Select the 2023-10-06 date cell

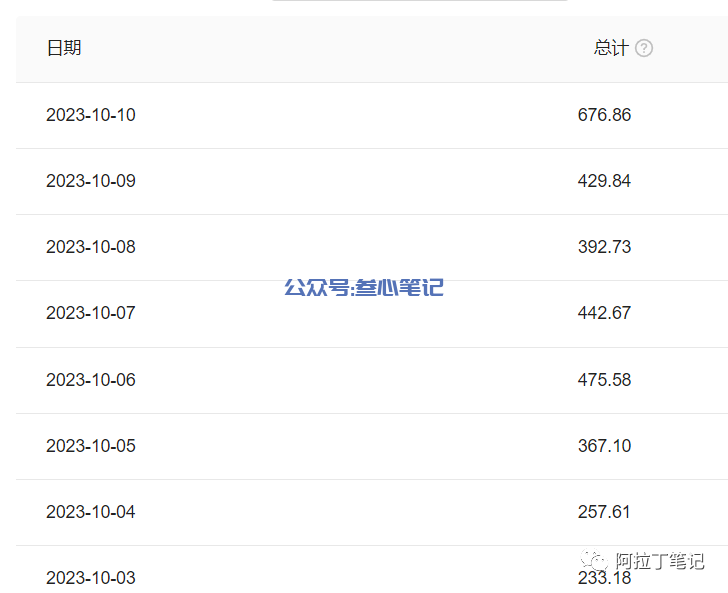91,380
